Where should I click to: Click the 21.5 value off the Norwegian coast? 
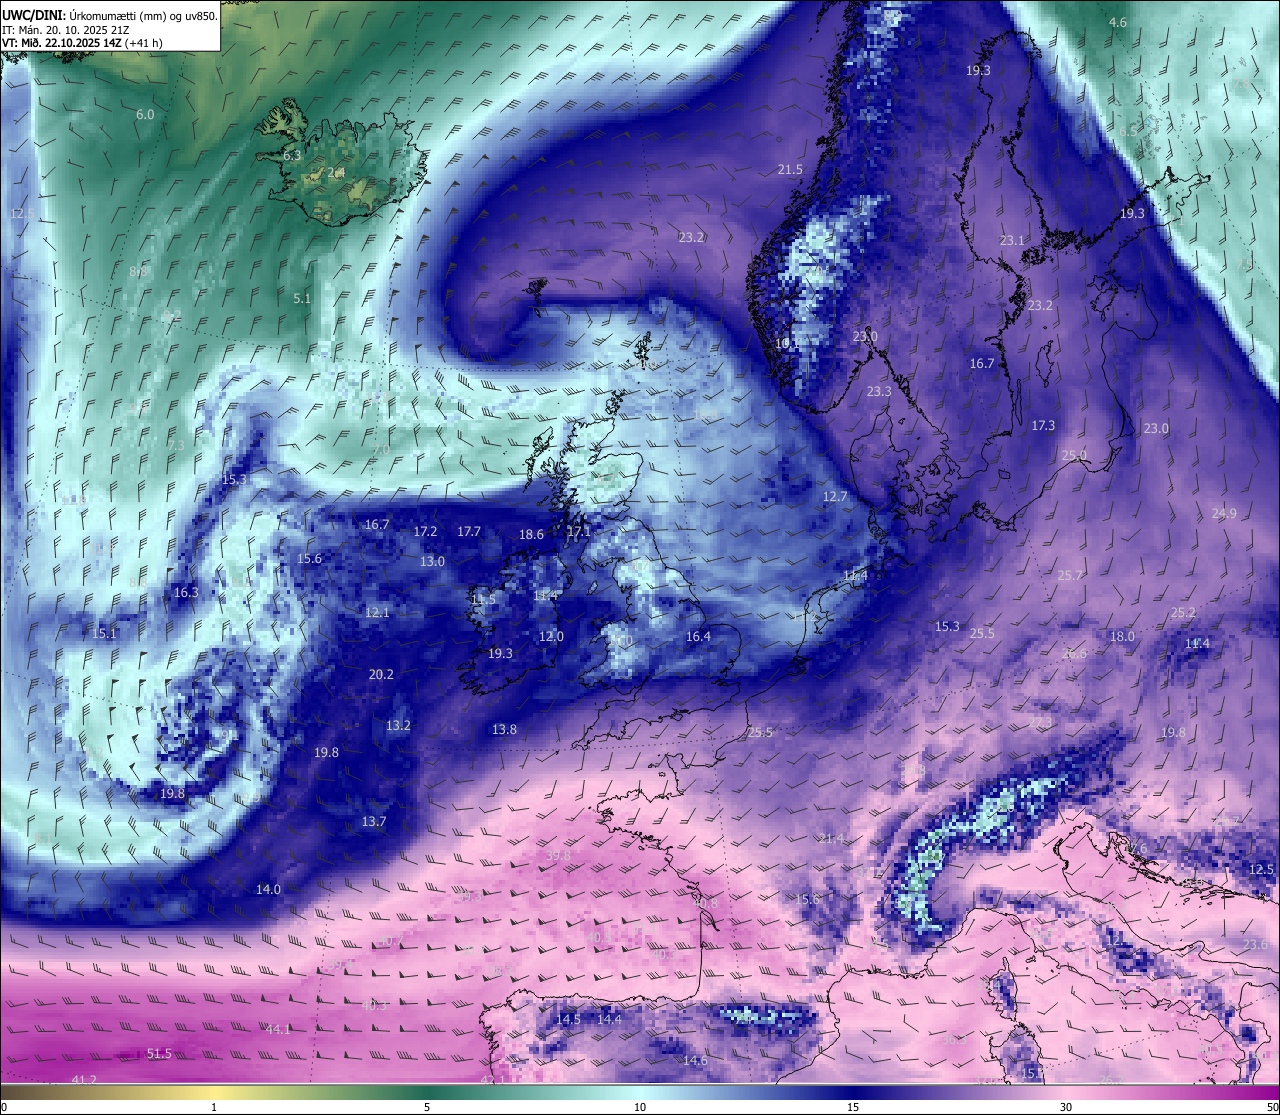pyautogui.click(x=790, y=170)
